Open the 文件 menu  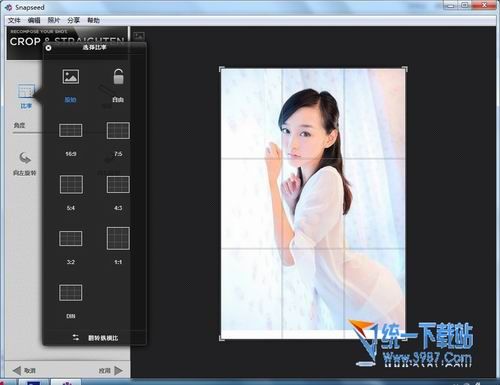pos(14,20)
